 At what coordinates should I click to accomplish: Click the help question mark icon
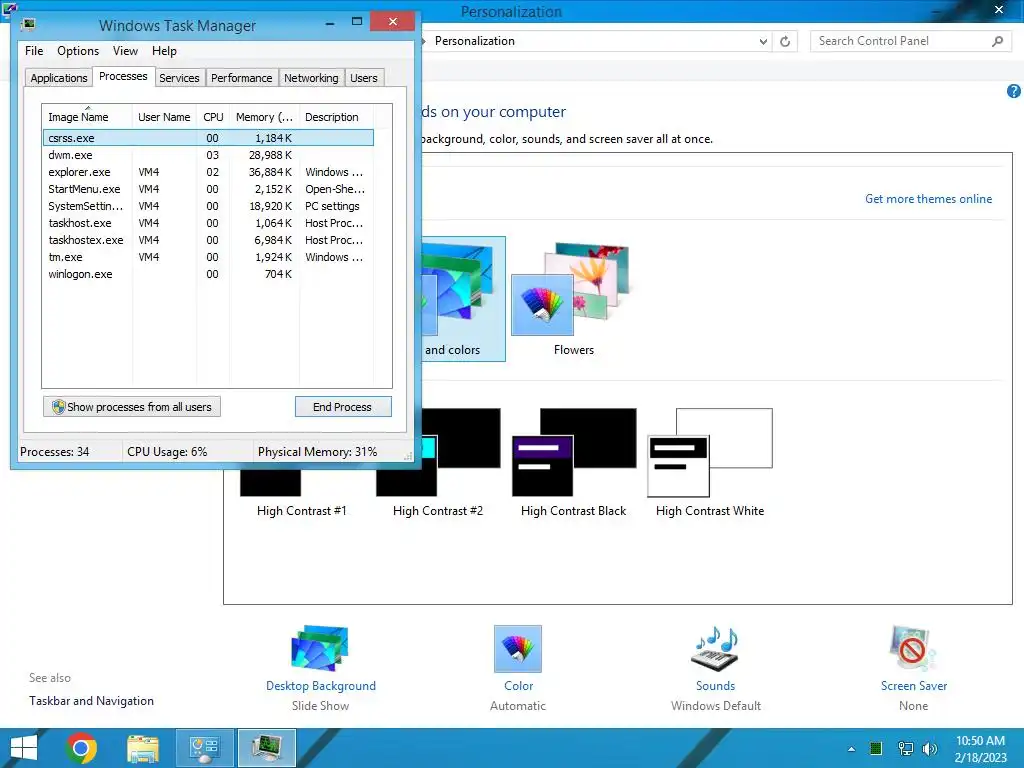pos(1014,91)
